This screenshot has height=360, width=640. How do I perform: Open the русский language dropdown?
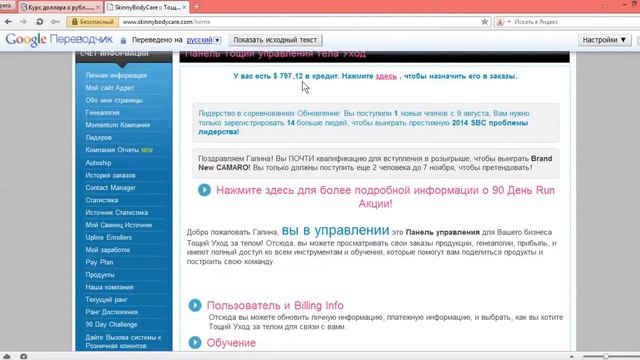(203, 40)
